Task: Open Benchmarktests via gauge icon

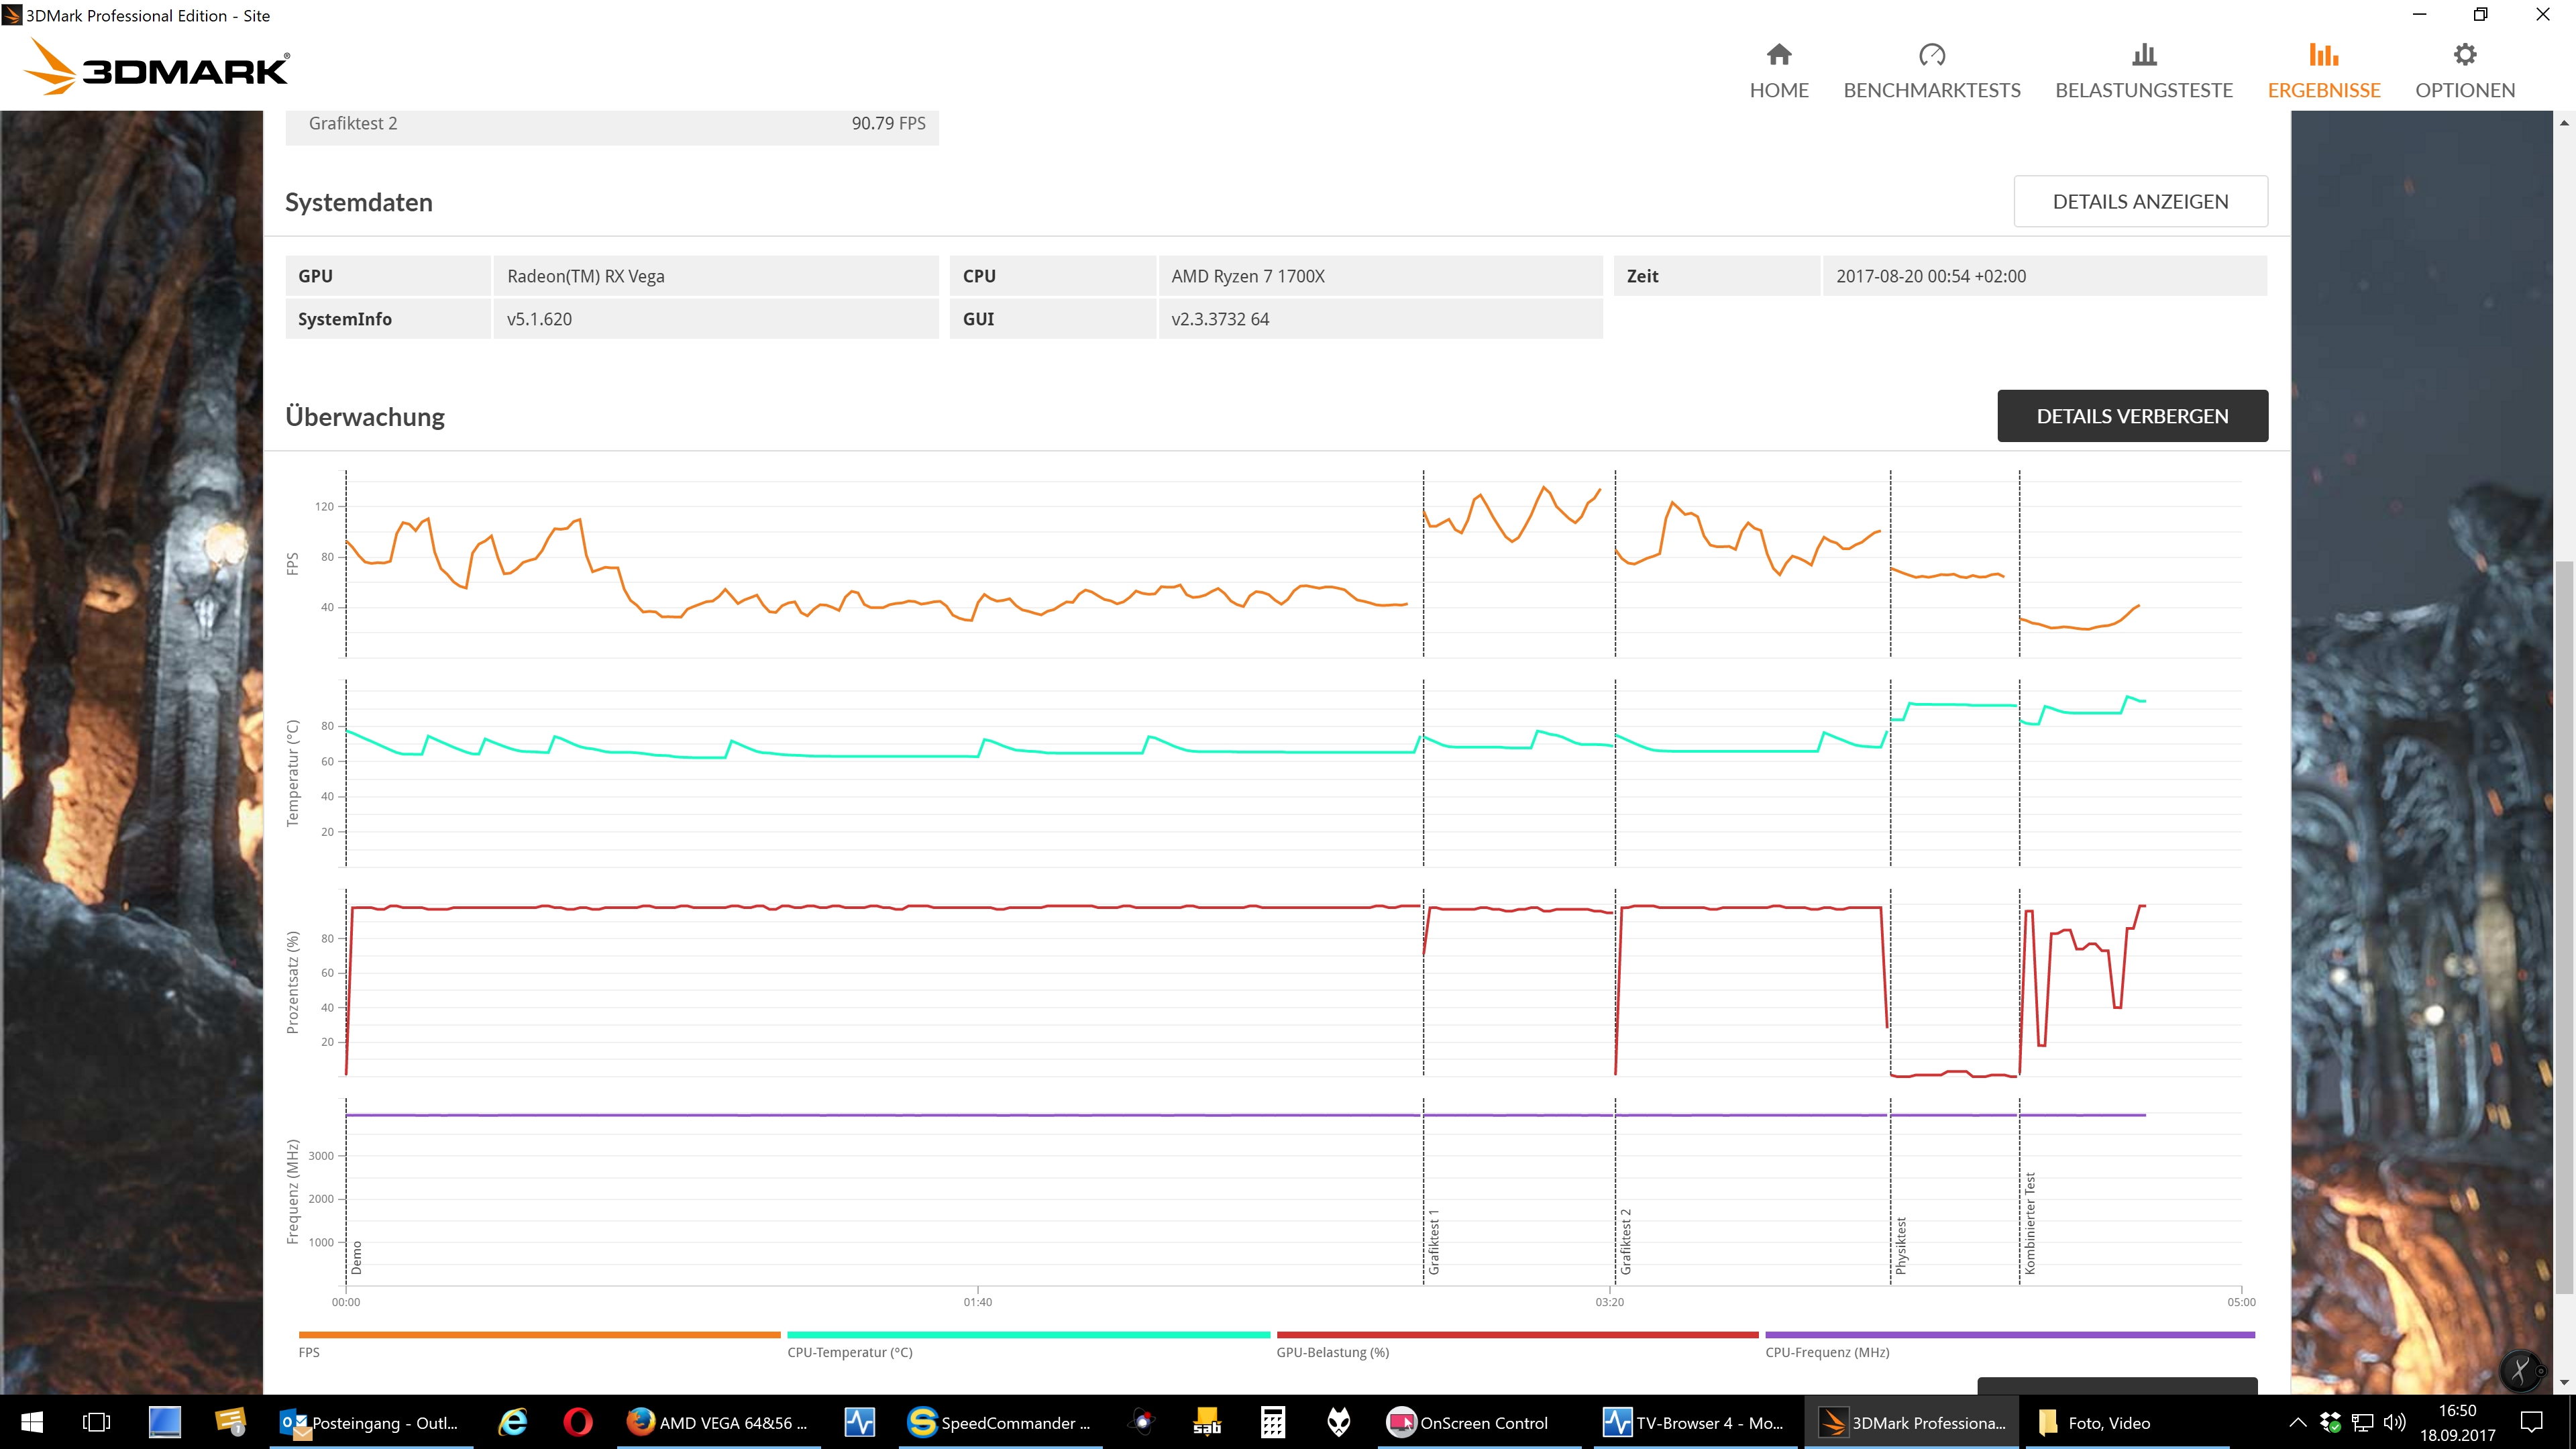Action: click(1931, 55)
